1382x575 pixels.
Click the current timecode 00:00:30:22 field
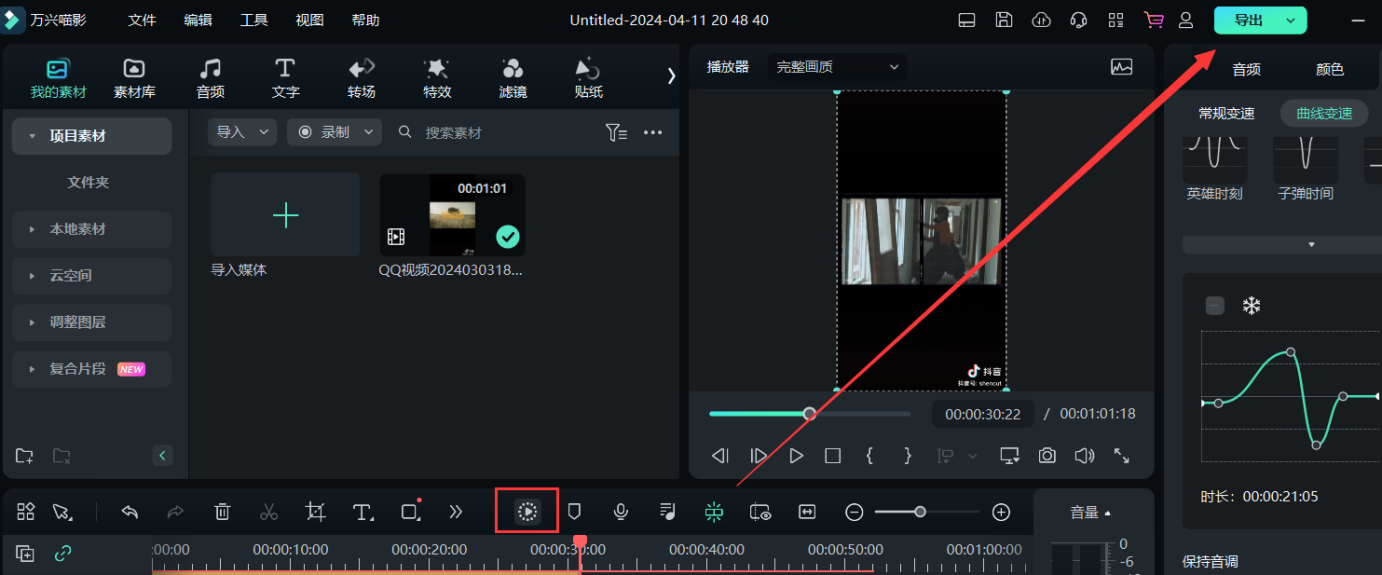pos(983,414)
